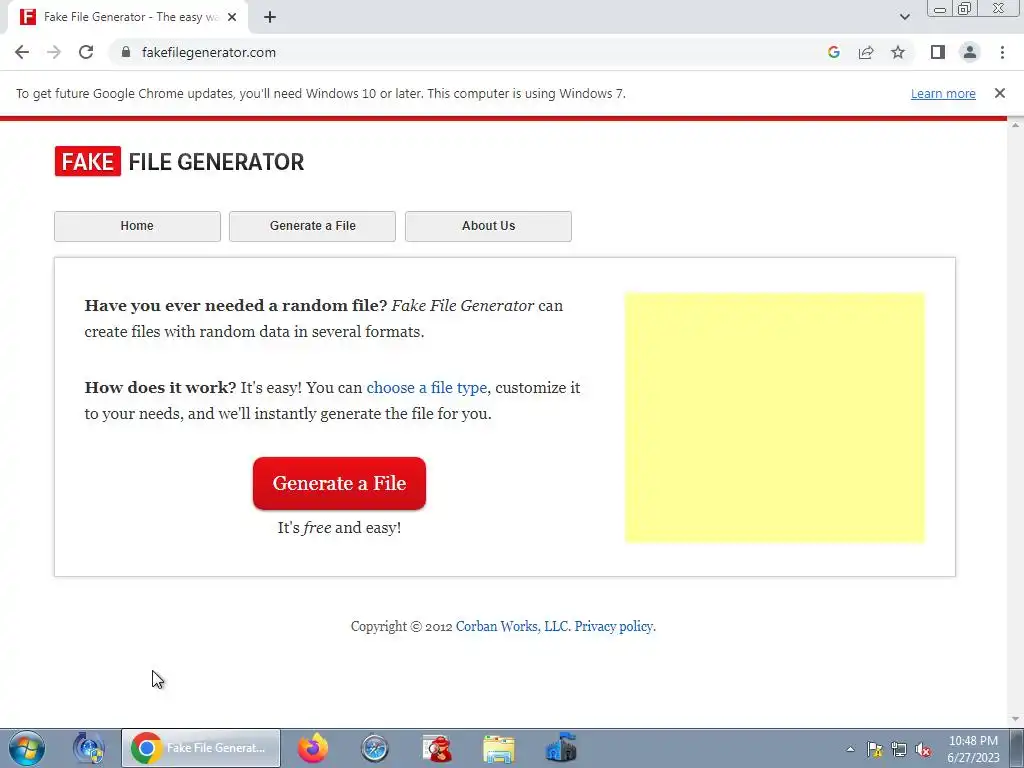
Task: Click the red Generate a File button
Action: point(339,483)
